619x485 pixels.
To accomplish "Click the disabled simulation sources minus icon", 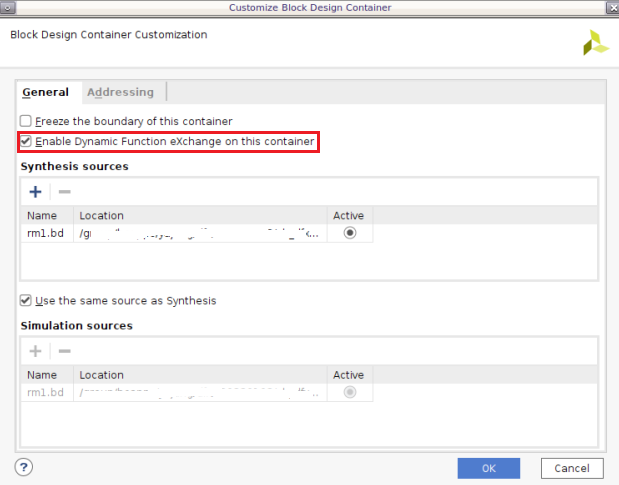I will (64, 351).
